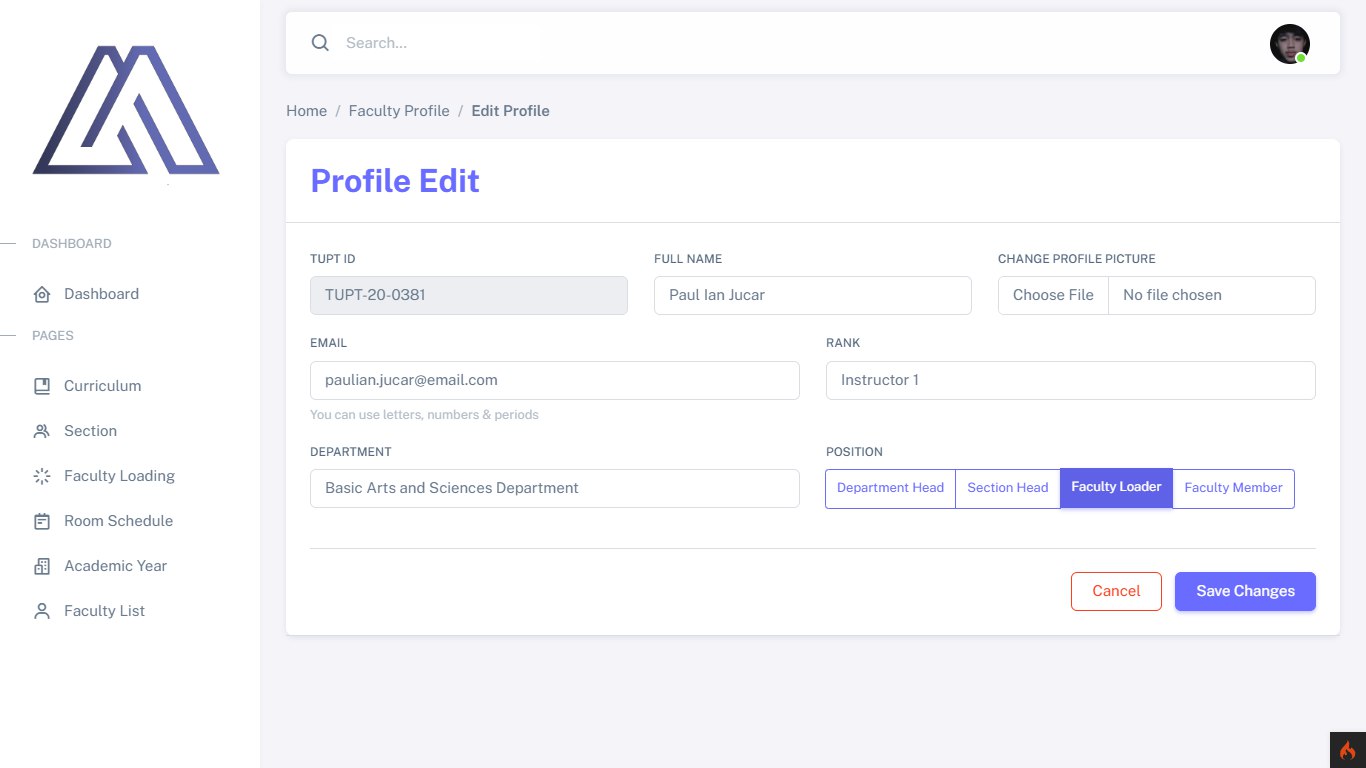Click the 'POSITION' label
The width and height of the screenshot is (1366, 768).
[854, 452]
